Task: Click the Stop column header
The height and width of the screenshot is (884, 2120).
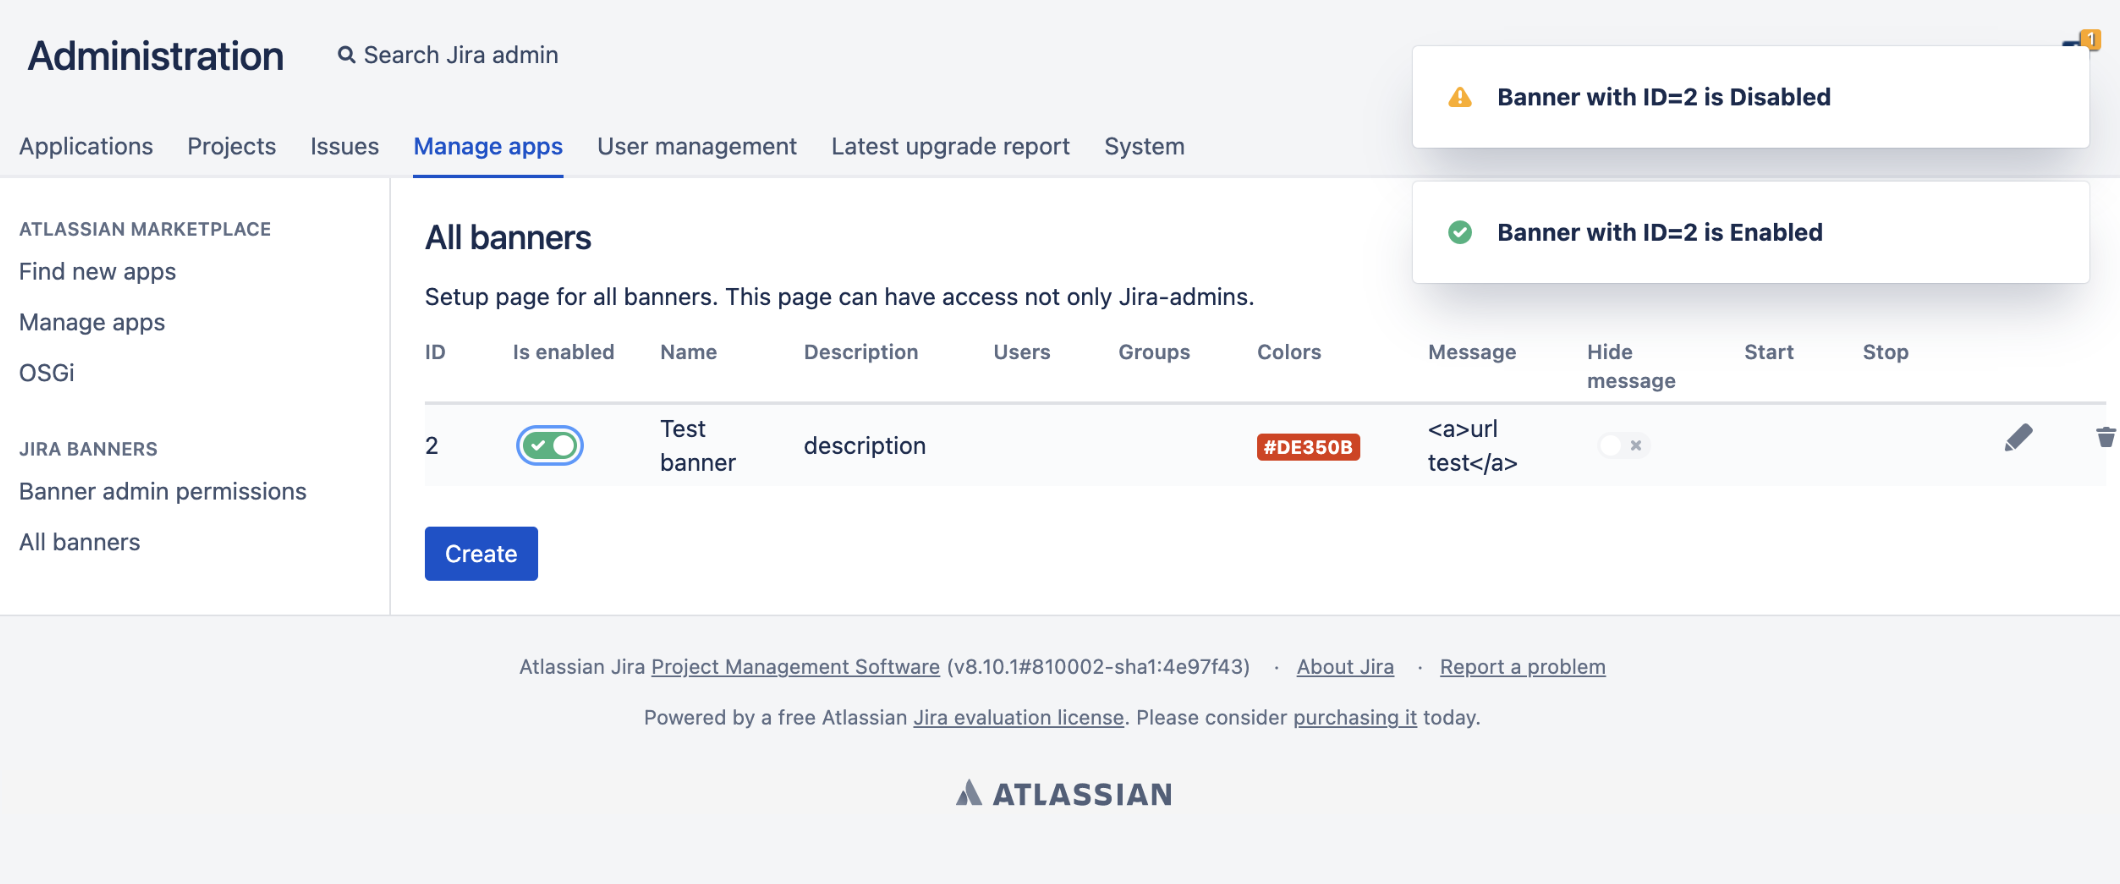Action: tap(1886, 352)
